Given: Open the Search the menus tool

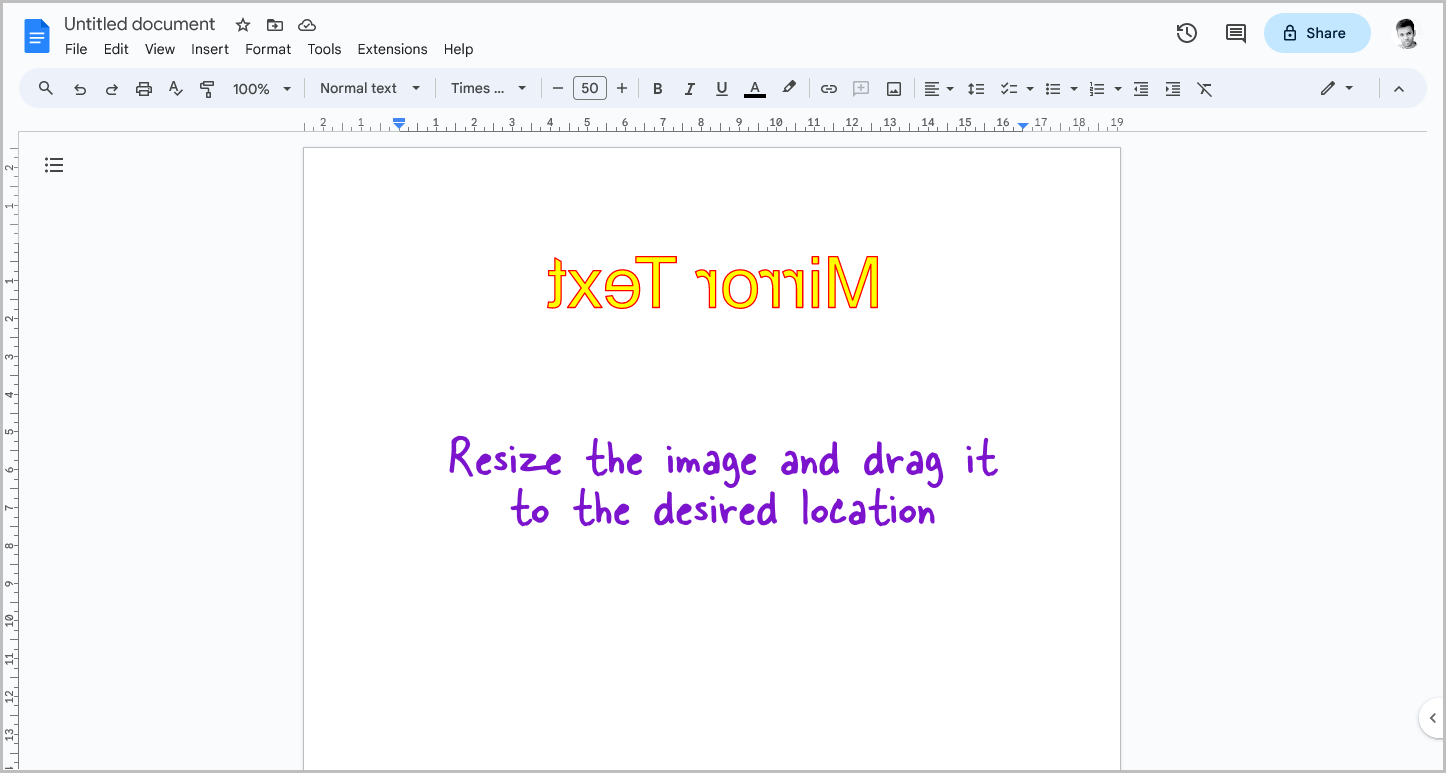Looking at the screenshot, I should pos(45,88).
